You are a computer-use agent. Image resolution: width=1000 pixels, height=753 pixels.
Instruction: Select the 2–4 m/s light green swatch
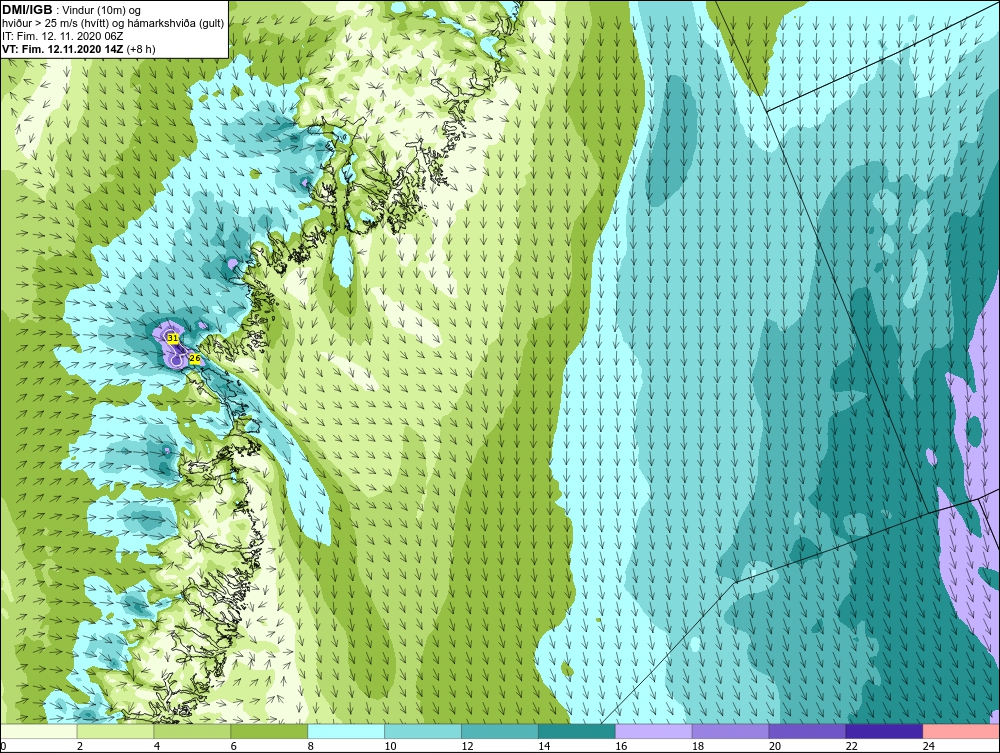(x=115, y=731)
